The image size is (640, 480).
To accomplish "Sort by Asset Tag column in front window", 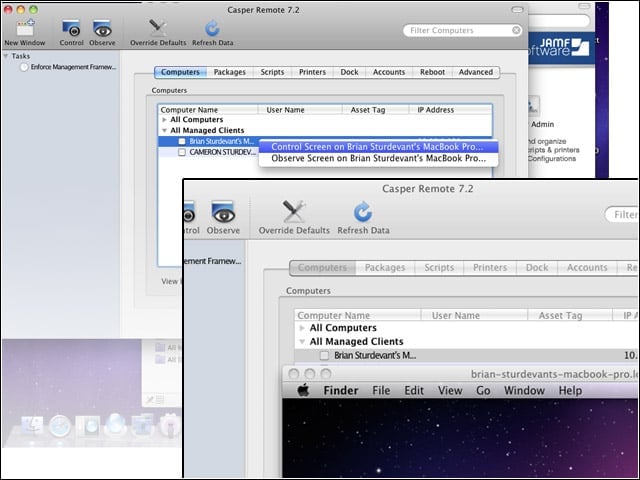I will [570, 315].
